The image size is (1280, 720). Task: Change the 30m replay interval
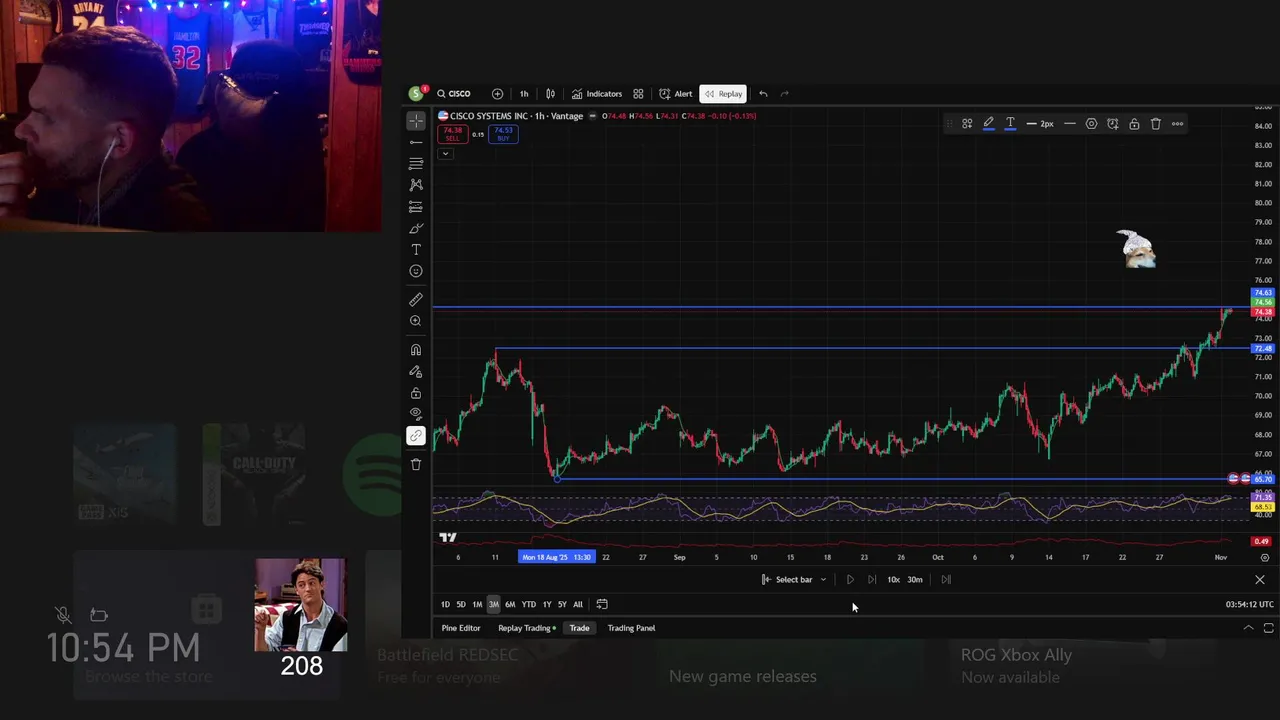click(915, 579)
